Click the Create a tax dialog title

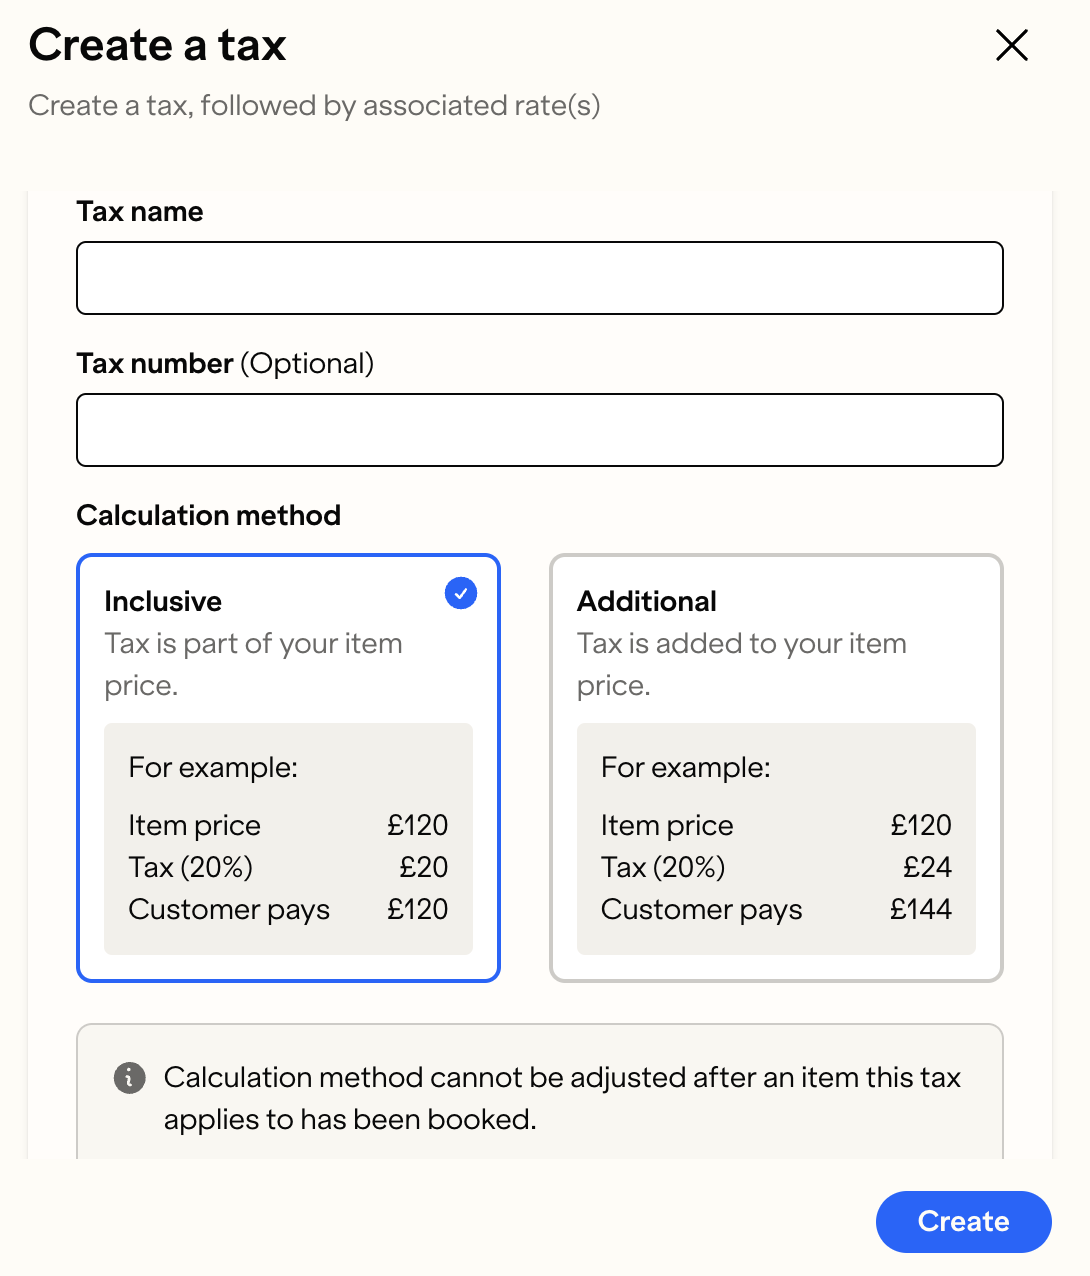tap(158, 45)
